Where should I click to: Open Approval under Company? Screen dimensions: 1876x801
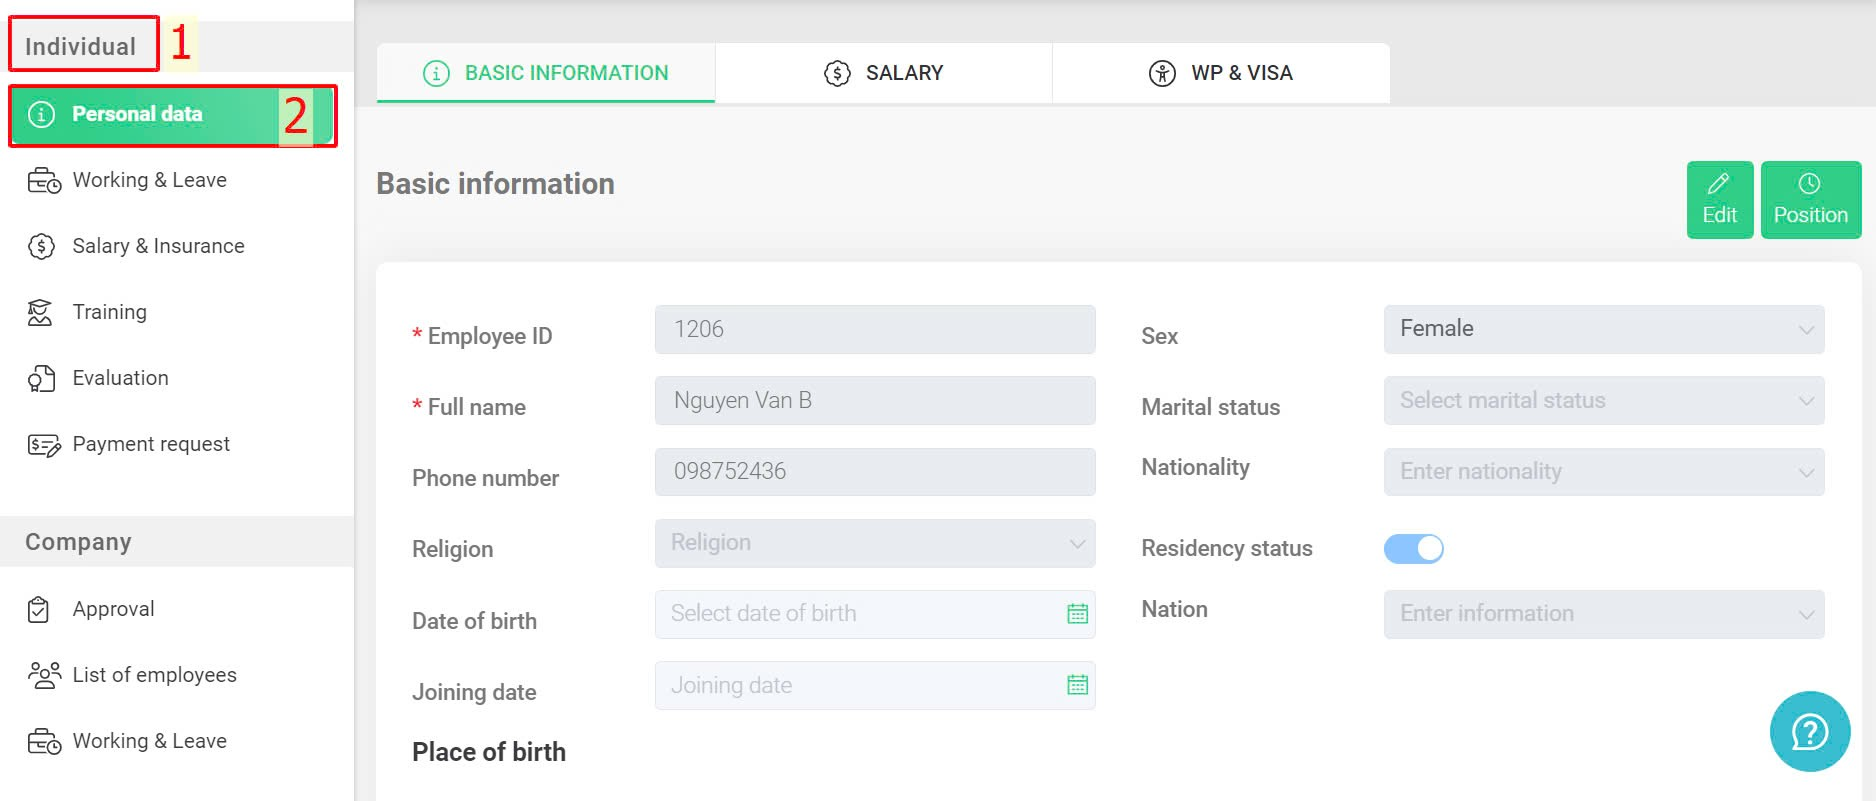pos(113,609)
